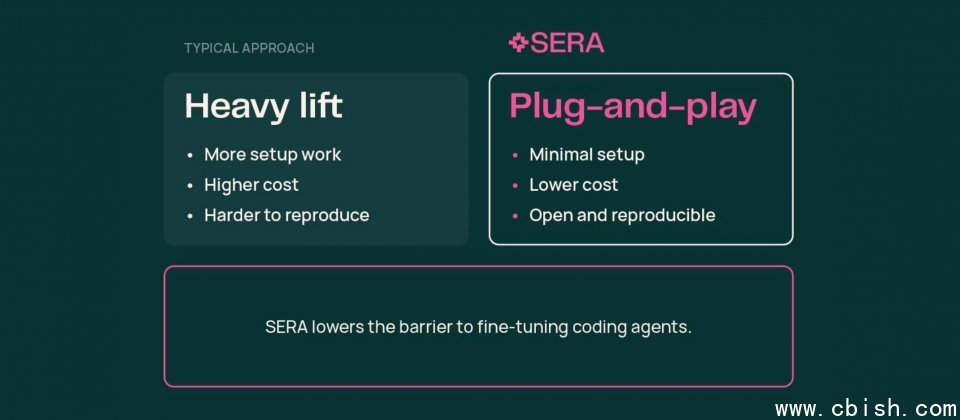
Task: Select the Open and reproducible item
Action: [622, 215]
